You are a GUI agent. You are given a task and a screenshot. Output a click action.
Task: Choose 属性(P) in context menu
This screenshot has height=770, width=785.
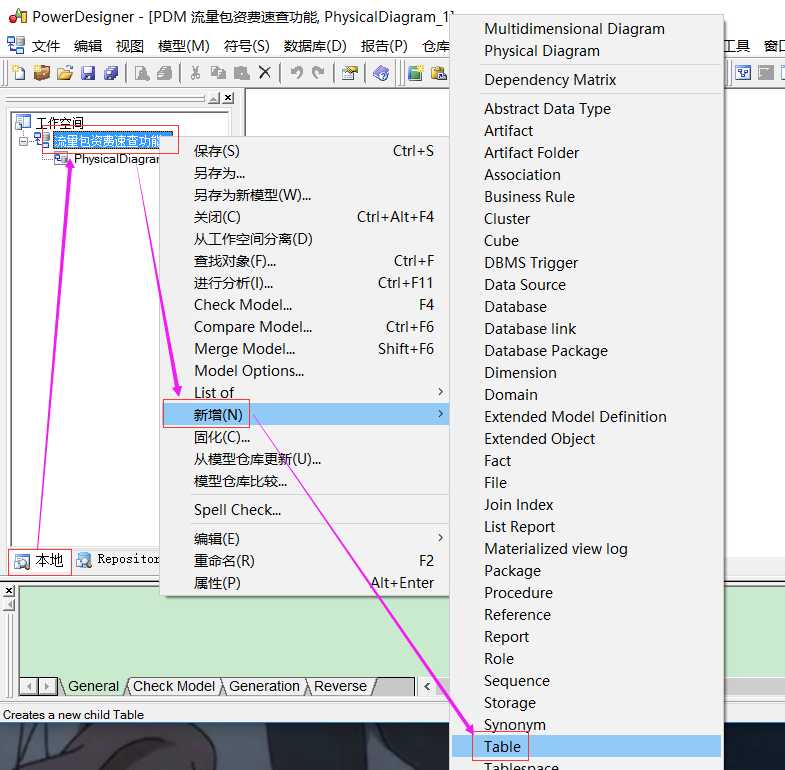(x=306, y=583)
